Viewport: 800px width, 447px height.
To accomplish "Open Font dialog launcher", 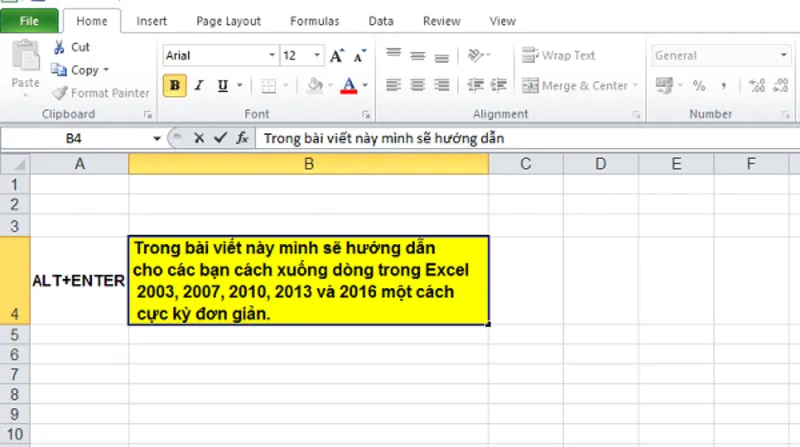I will coord(366,115).
